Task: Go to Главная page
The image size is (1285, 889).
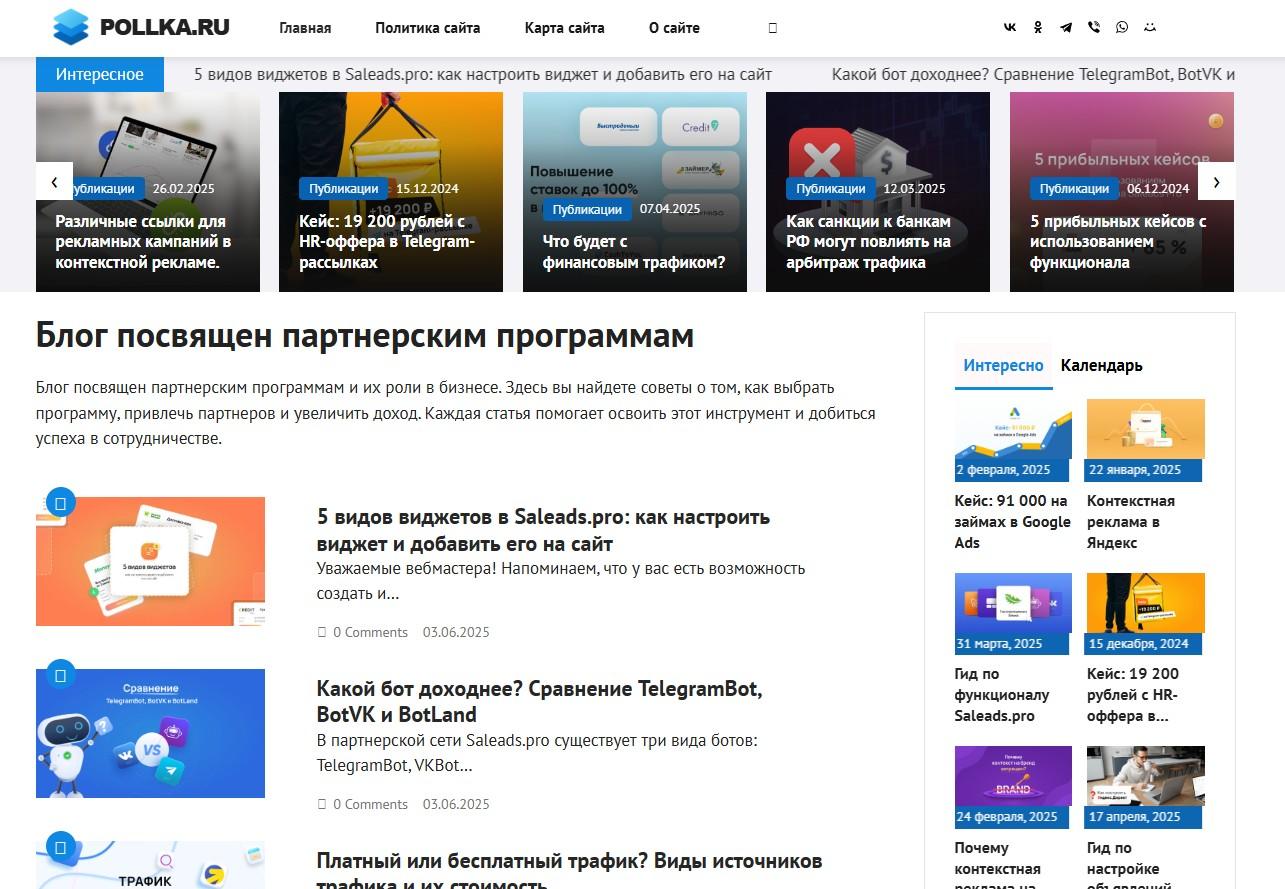Action: 305,28
